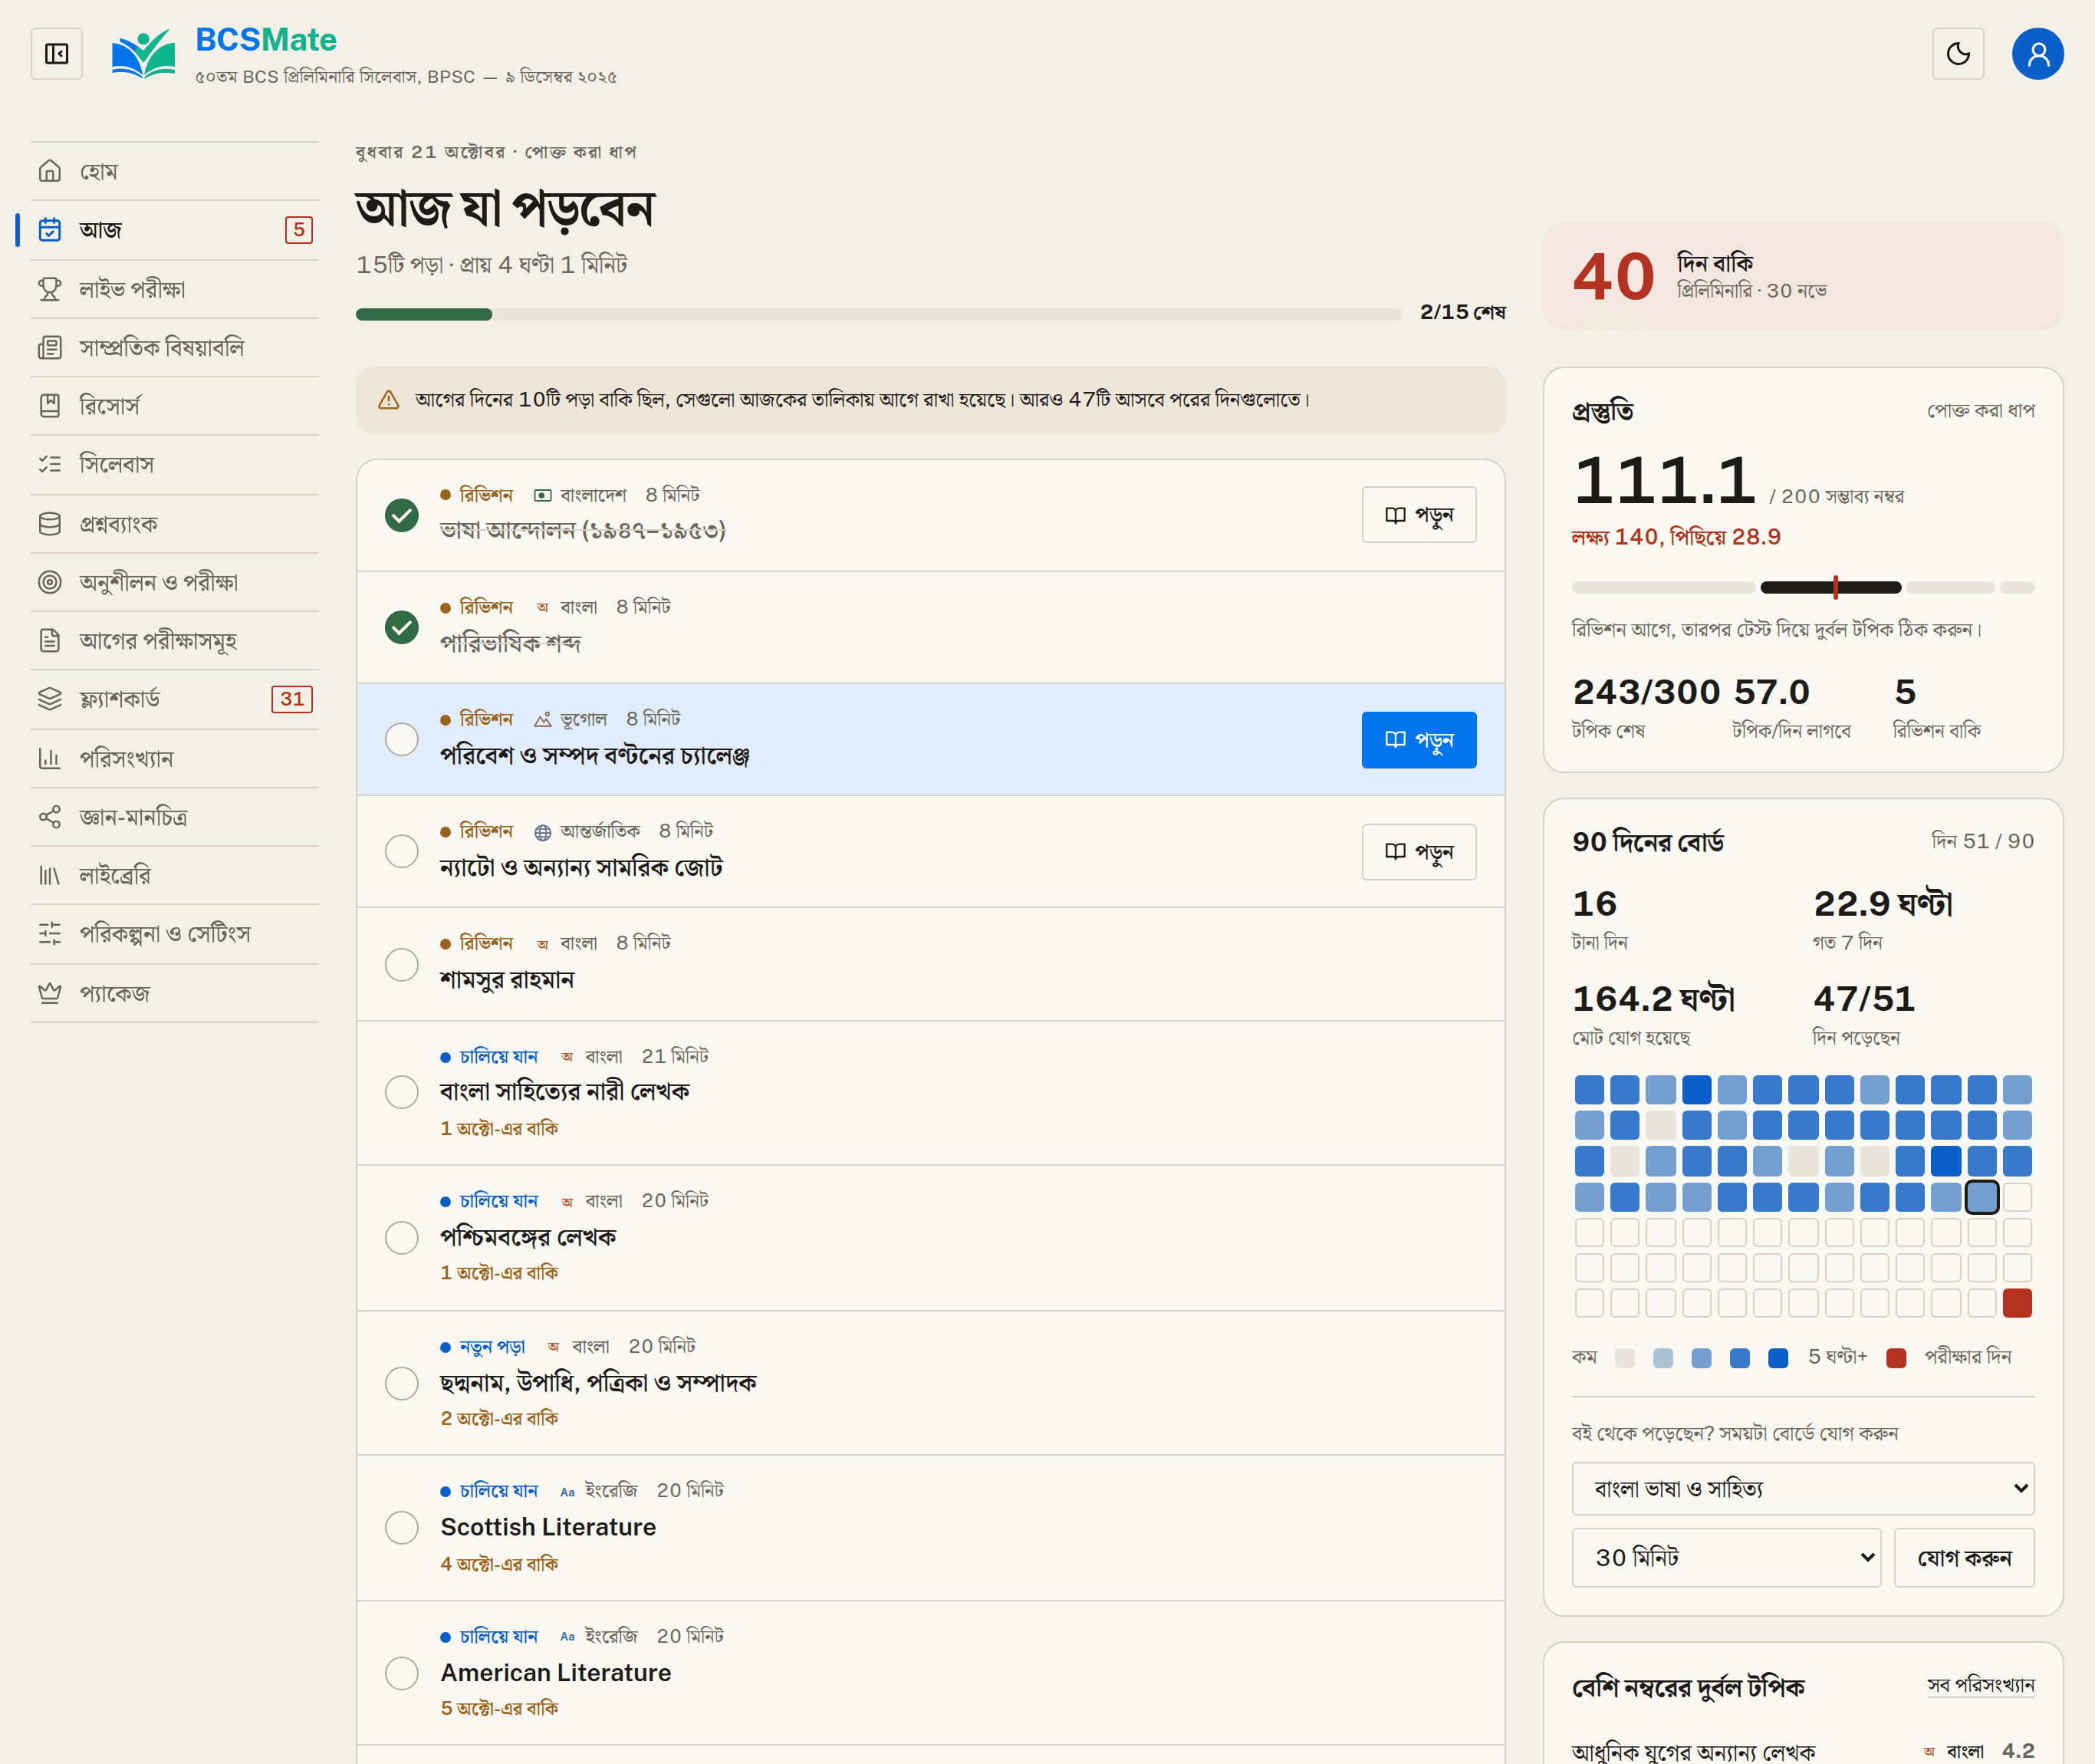Screen dimensions: 2095x1764
Task: Open the সব পরিসংখ্যান link
Action: (1980, 1685)
